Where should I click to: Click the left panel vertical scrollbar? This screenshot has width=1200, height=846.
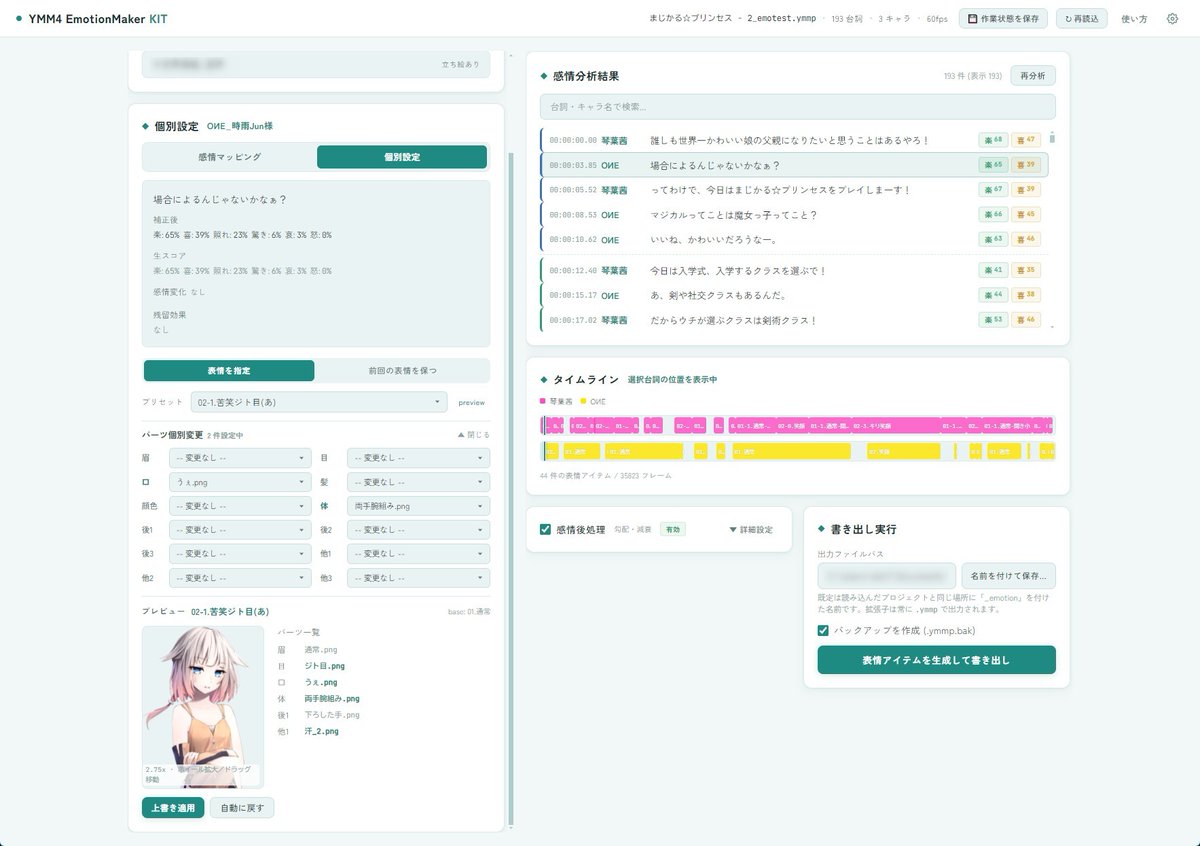tap(511, 488)
